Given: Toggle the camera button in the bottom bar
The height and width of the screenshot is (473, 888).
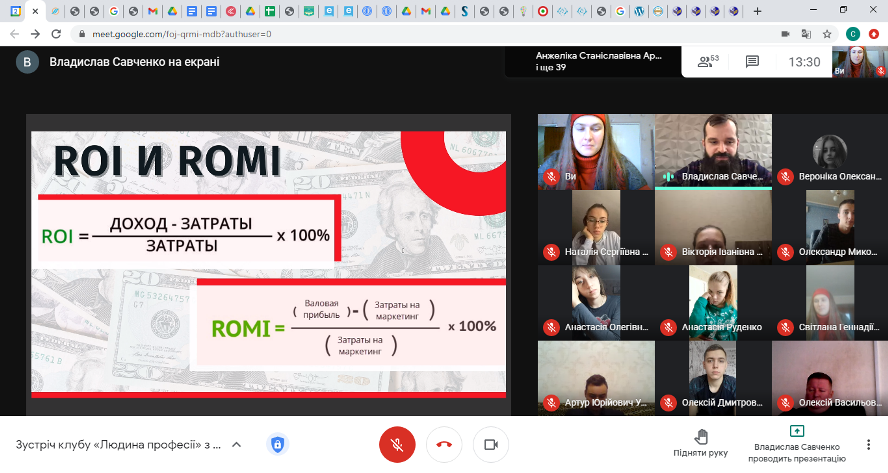Looking at the screenshot, I should coord(490,444).
